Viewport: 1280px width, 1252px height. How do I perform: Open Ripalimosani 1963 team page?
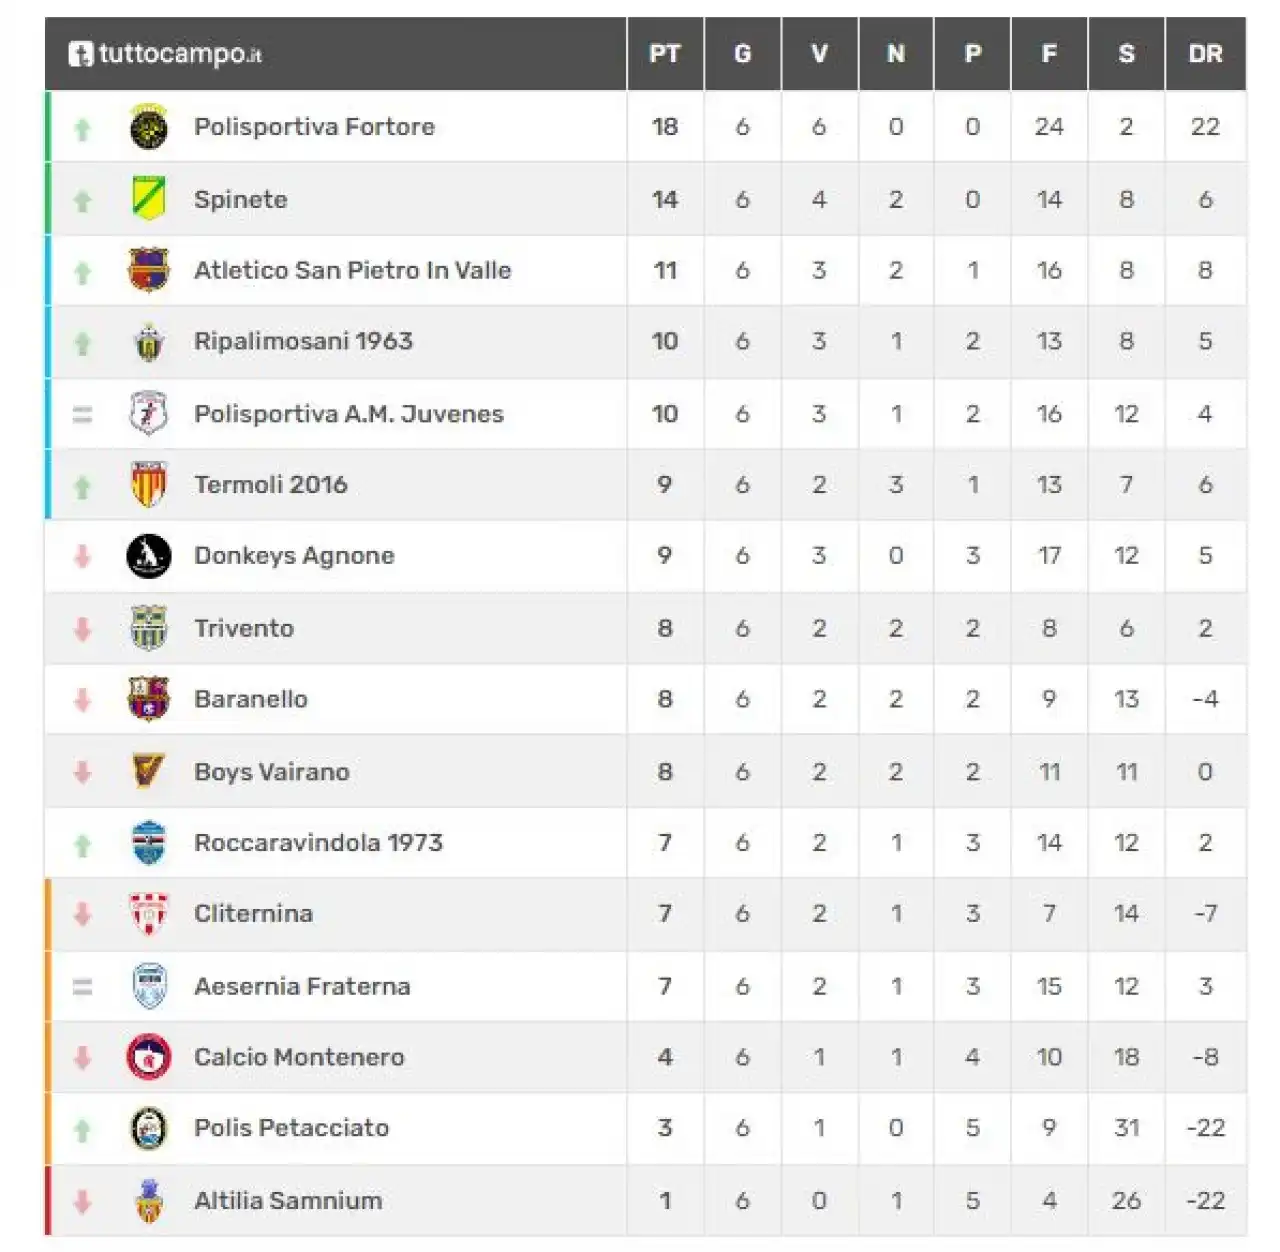pyautogui.click(x=303, y=341)
